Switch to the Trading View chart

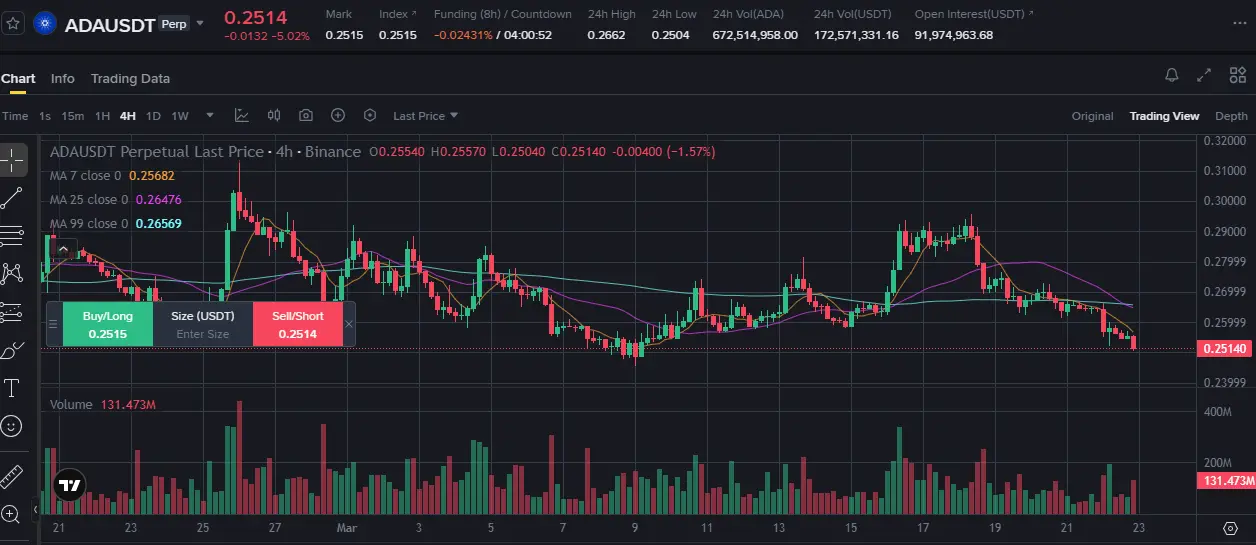point(1164,116)
